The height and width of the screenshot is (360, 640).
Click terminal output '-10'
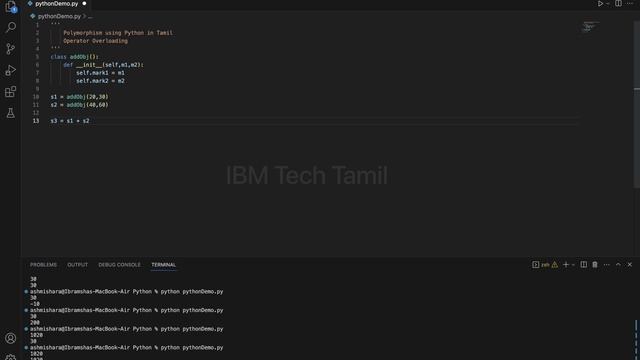tap(35, 304)
